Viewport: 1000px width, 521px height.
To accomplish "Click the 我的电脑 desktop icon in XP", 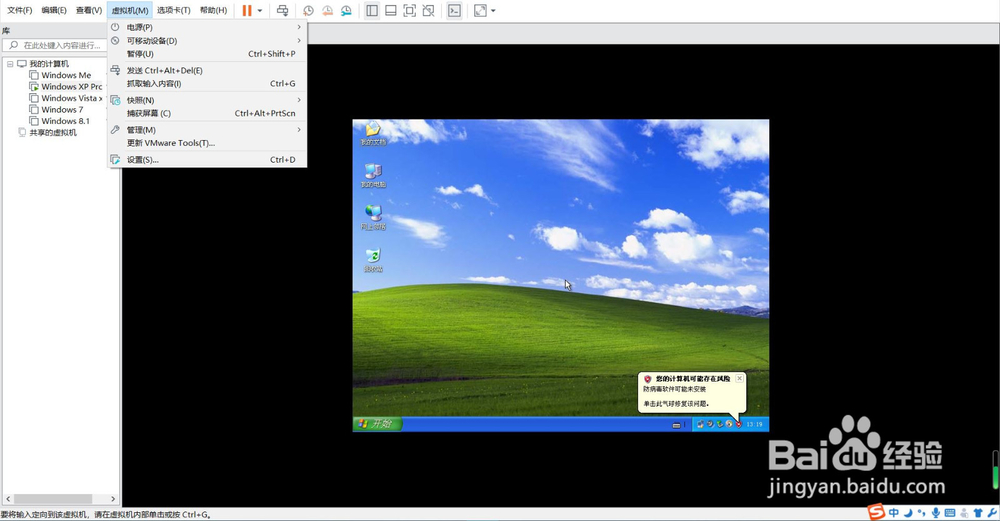I will coord(373,176).
